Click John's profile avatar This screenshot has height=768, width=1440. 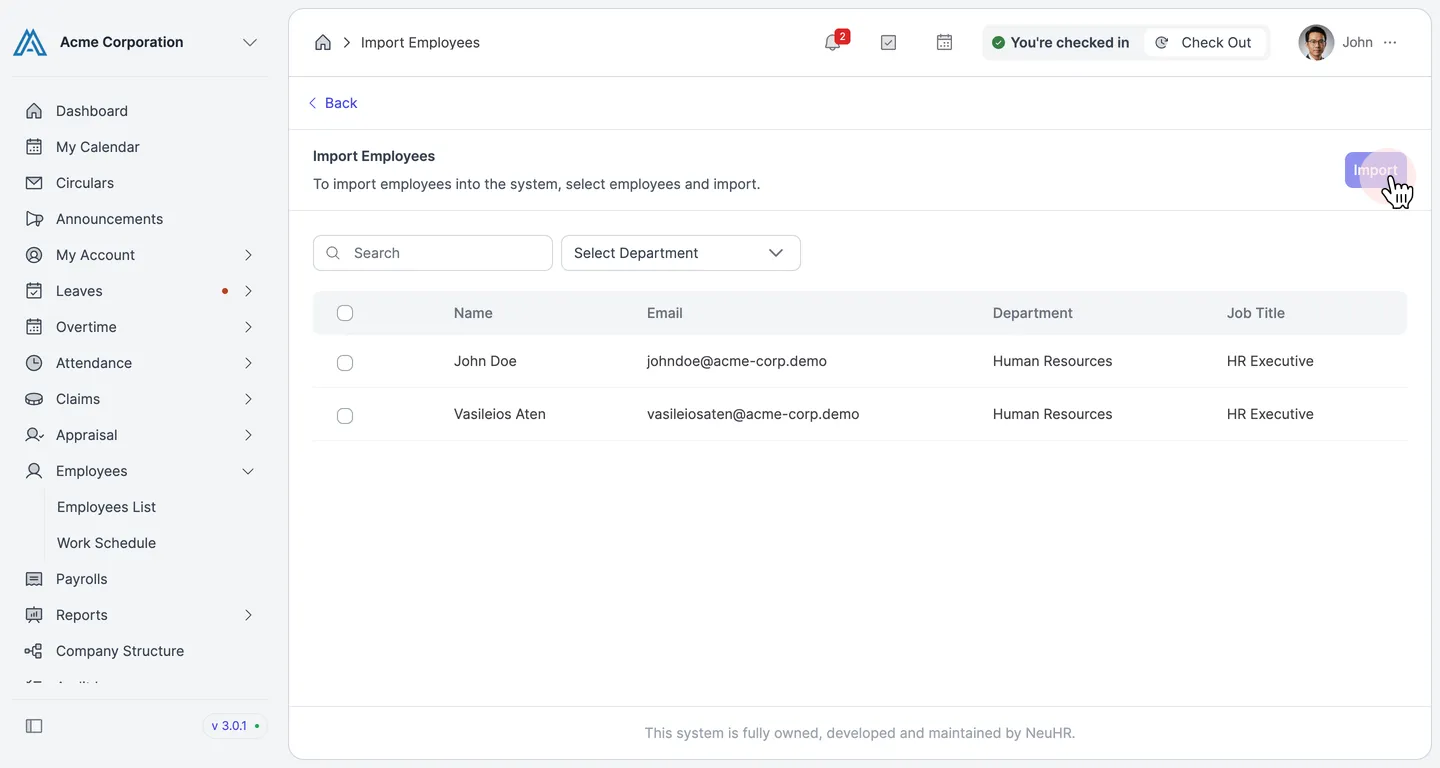click(x=1316, y=42)
